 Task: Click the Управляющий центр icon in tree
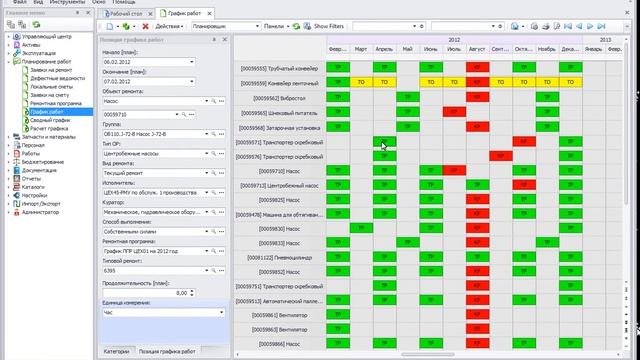click(x=16, y=36)
